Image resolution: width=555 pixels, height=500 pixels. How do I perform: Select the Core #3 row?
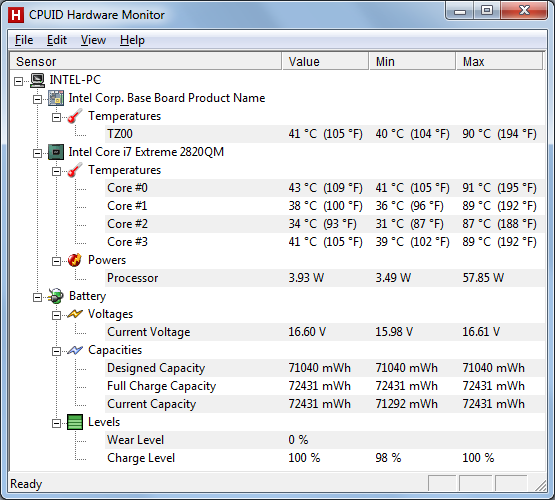pyautogui.click(x=325, y=242)
